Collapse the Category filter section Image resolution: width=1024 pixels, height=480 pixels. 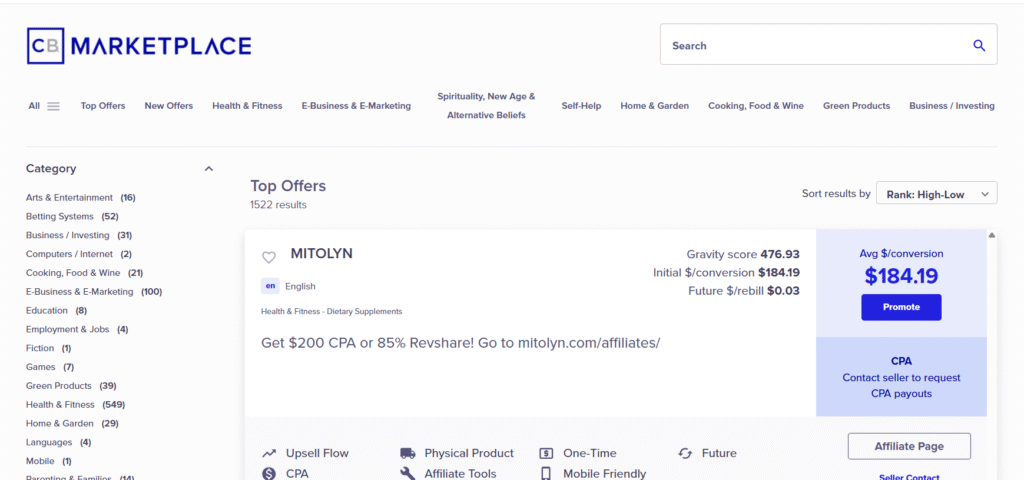point(209,168)
